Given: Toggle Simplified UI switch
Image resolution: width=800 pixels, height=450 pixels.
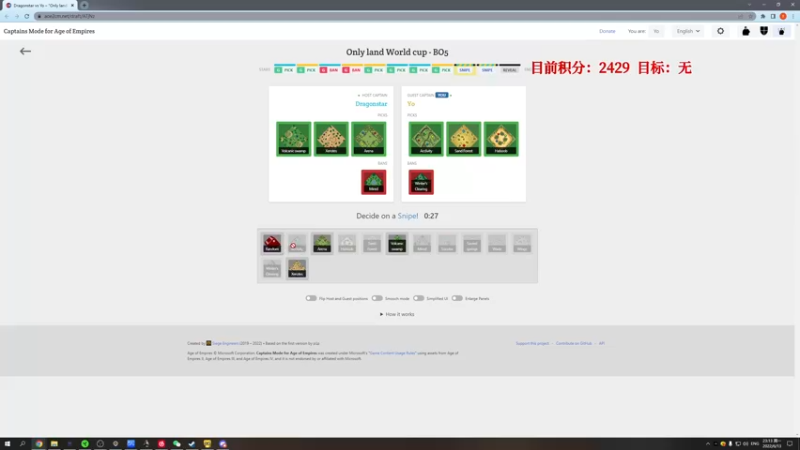Looking at the screenshot, I should coord(418,298).
